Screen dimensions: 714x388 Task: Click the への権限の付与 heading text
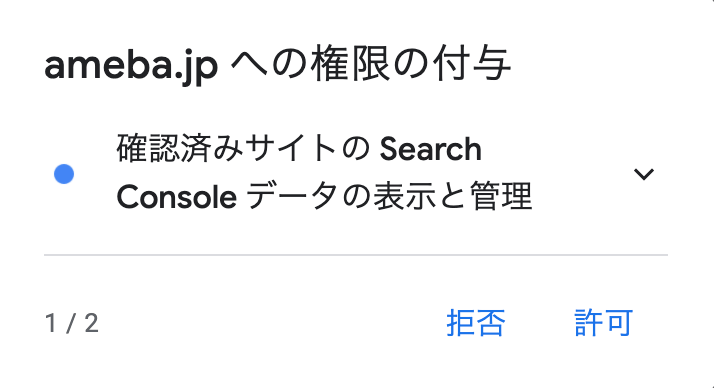click(x=371, y=65)
